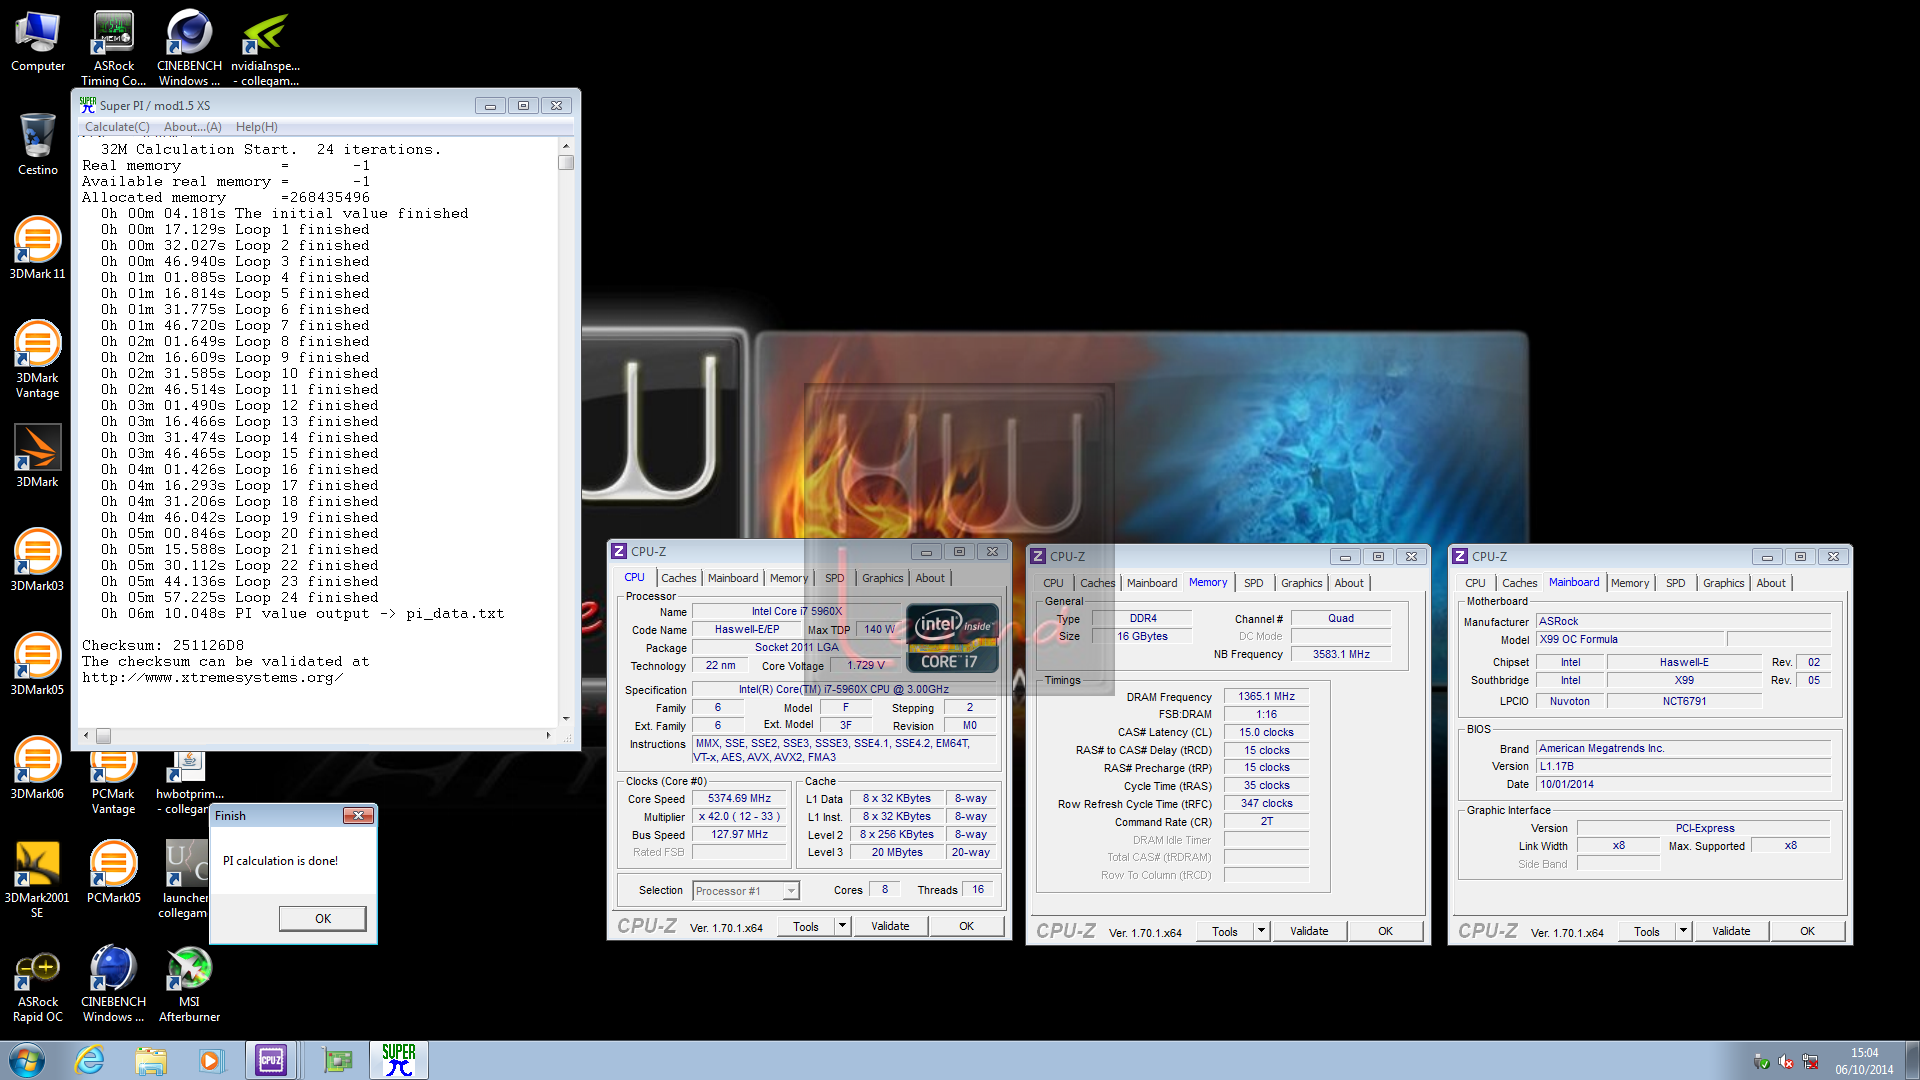Open PCMark05 desktop icon

click(113, 872)
